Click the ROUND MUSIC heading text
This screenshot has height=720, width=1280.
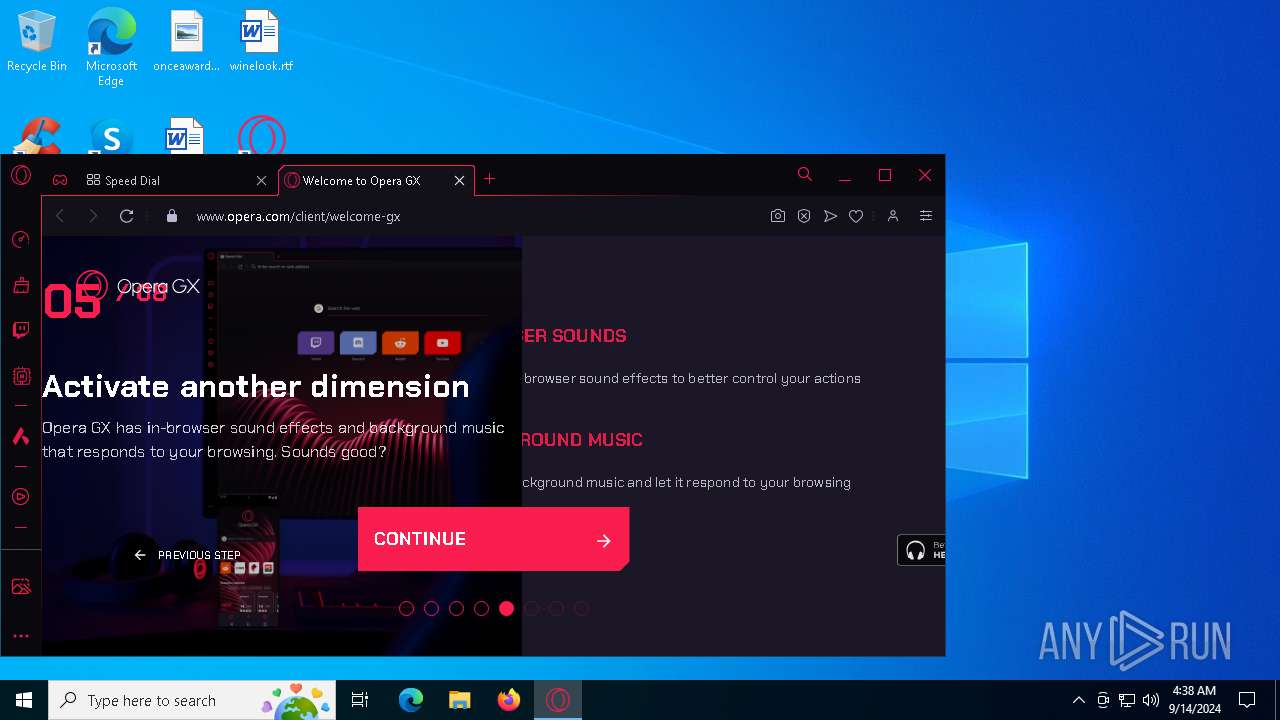pyautogui.click(x=582, y=440)
